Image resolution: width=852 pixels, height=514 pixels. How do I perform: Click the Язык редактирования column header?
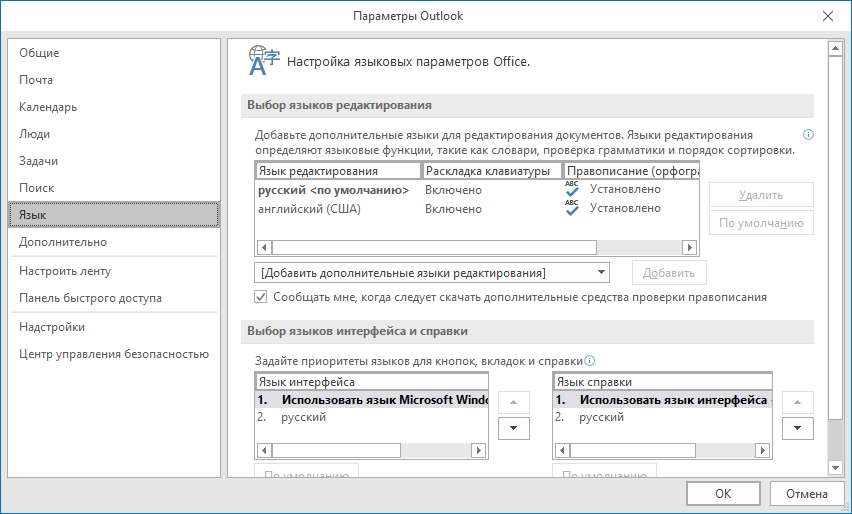point(338,171)
